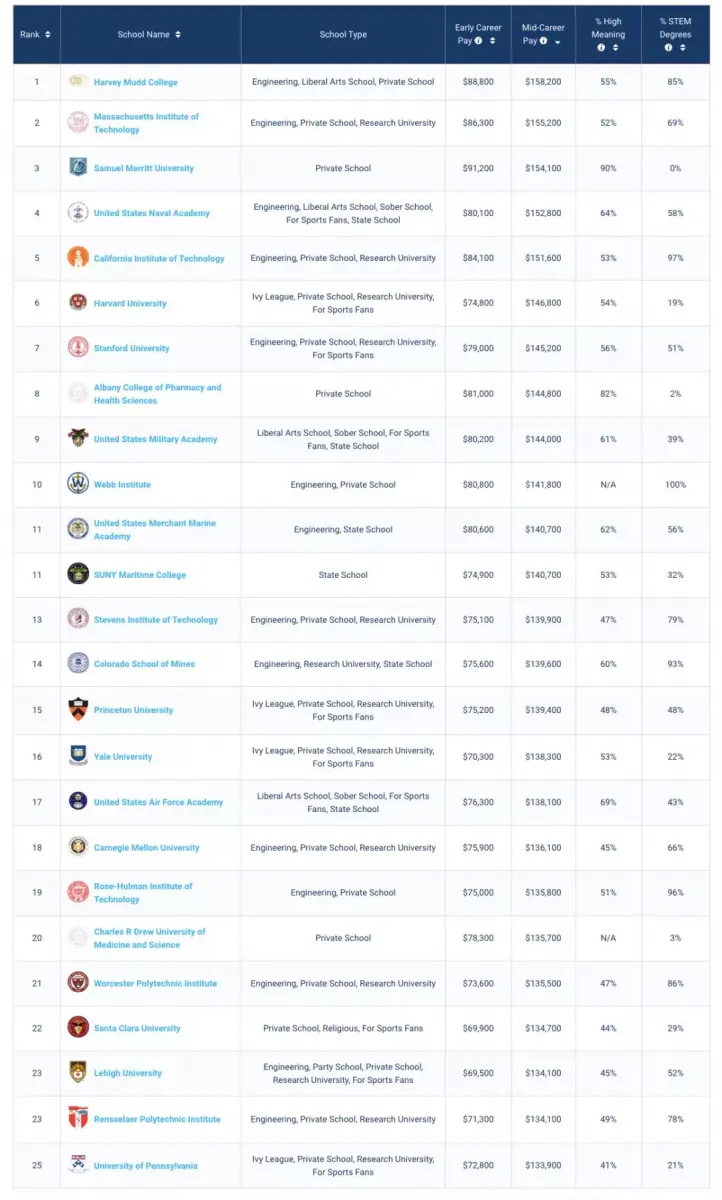Click the % High Meaning info icon
The image size is (722, 1200).
click(601, 47)
